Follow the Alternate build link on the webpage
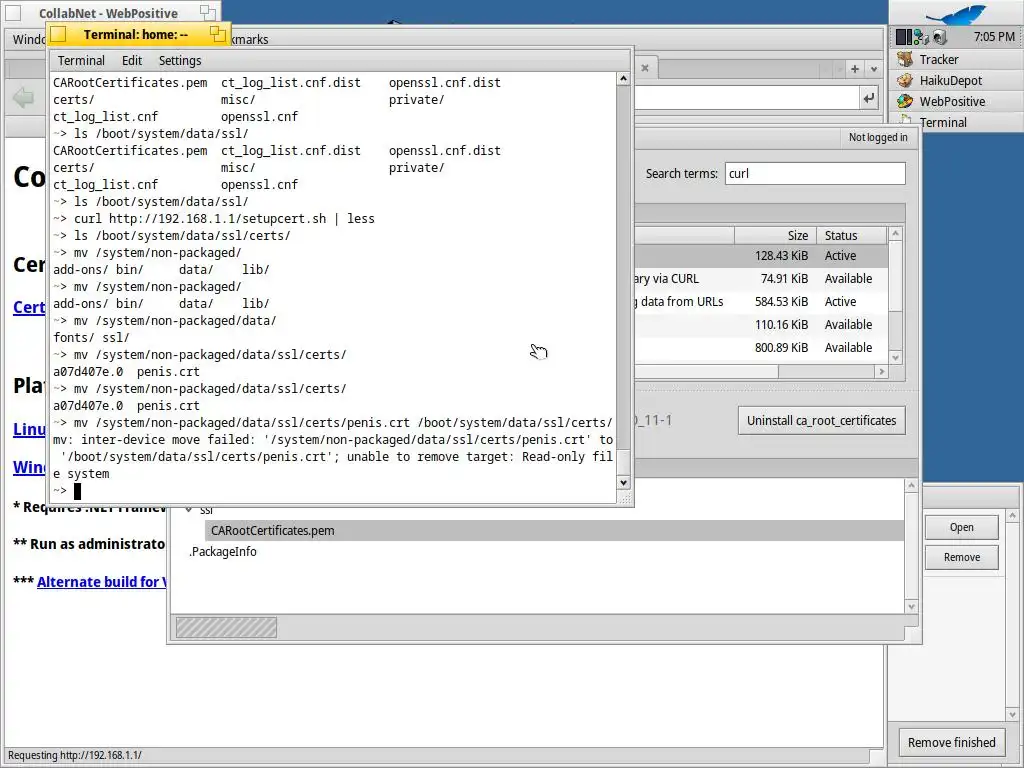1024x768 pixels. [x=101, y=582]
